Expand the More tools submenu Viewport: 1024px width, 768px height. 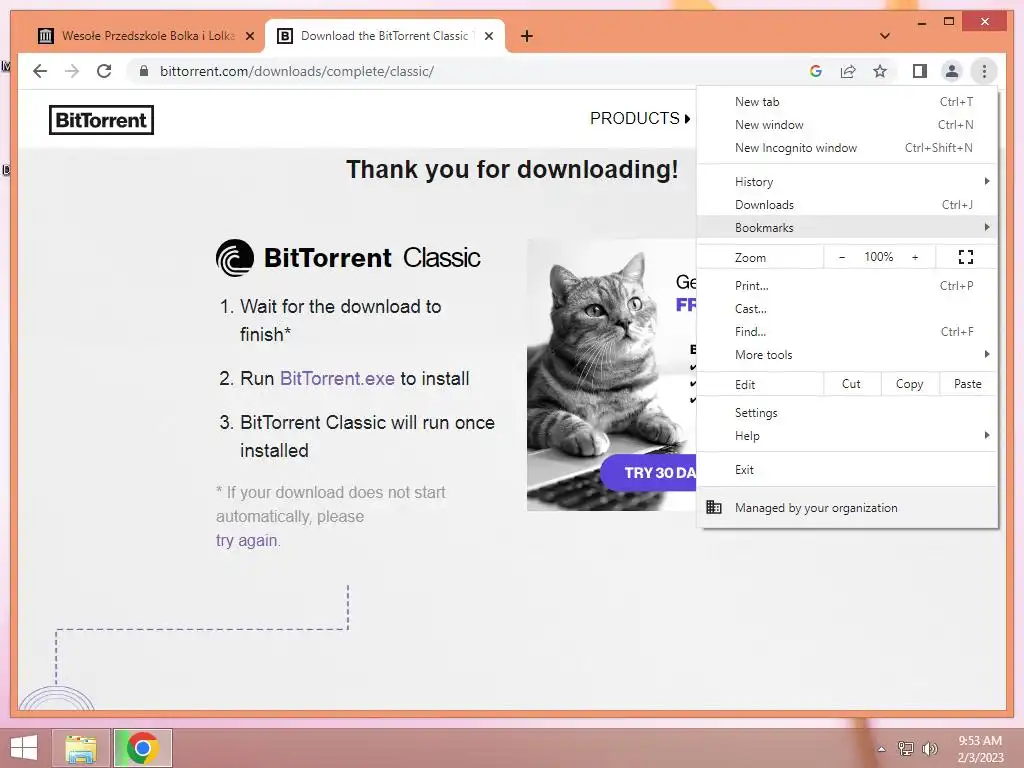pyautogui.click(x=847, y=355)
